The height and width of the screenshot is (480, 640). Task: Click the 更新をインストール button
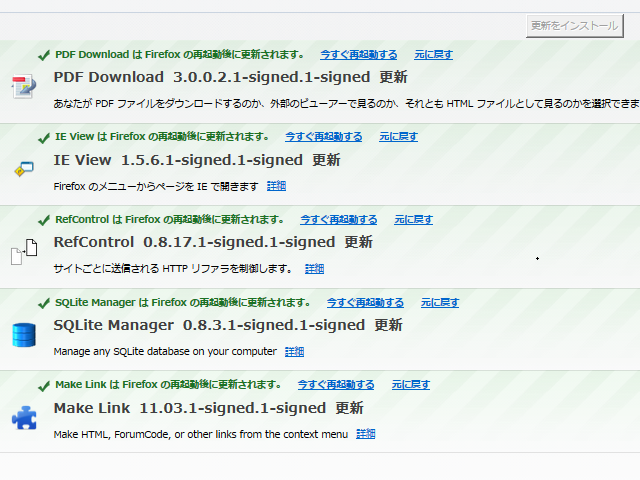click(575, 26)
